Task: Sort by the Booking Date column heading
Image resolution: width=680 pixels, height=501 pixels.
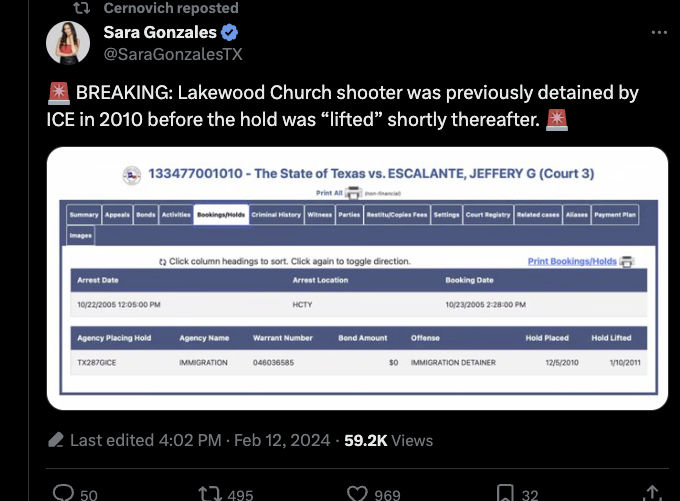Action: [470, 280]
